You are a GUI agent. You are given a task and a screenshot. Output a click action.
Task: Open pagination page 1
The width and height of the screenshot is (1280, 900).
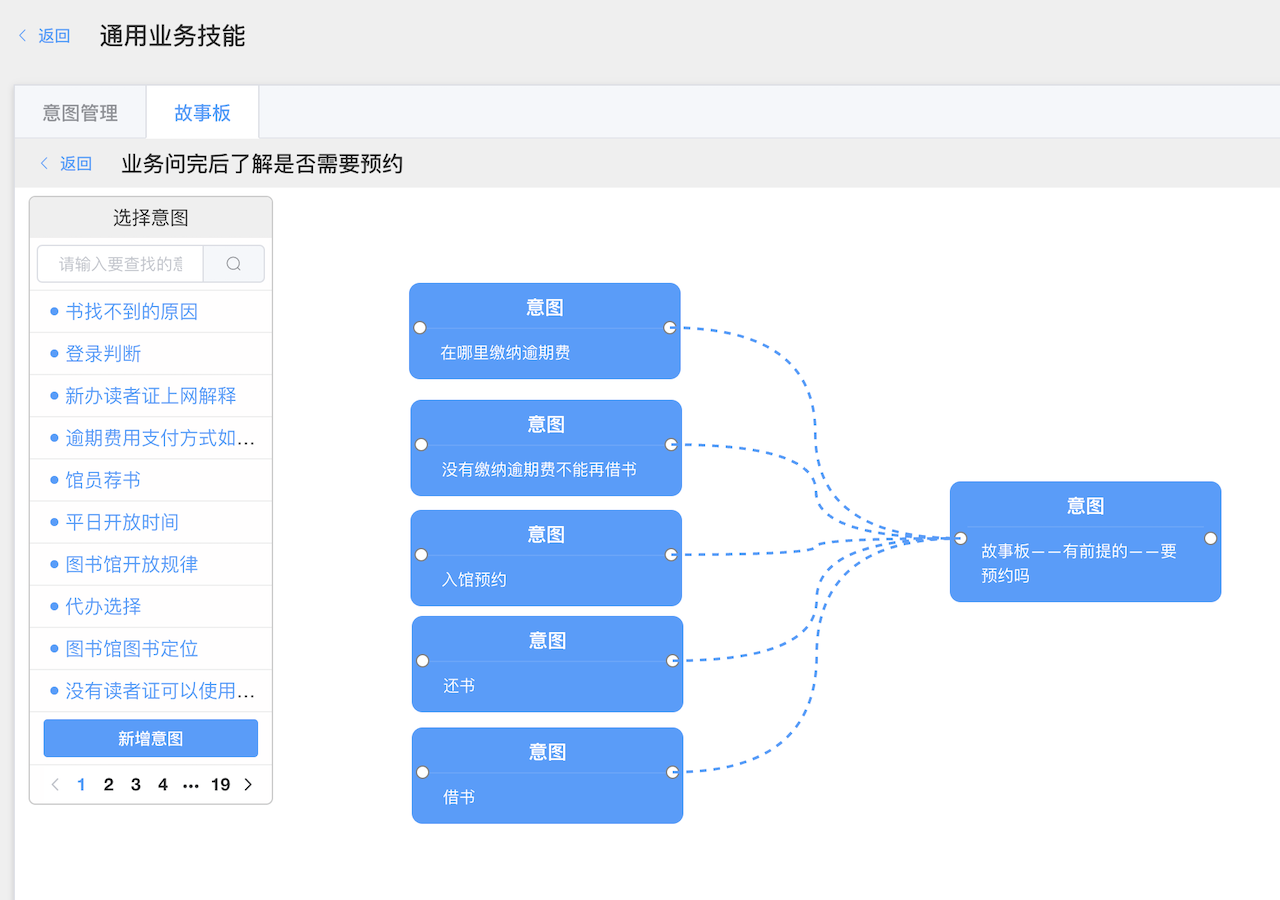click(82, 785)
